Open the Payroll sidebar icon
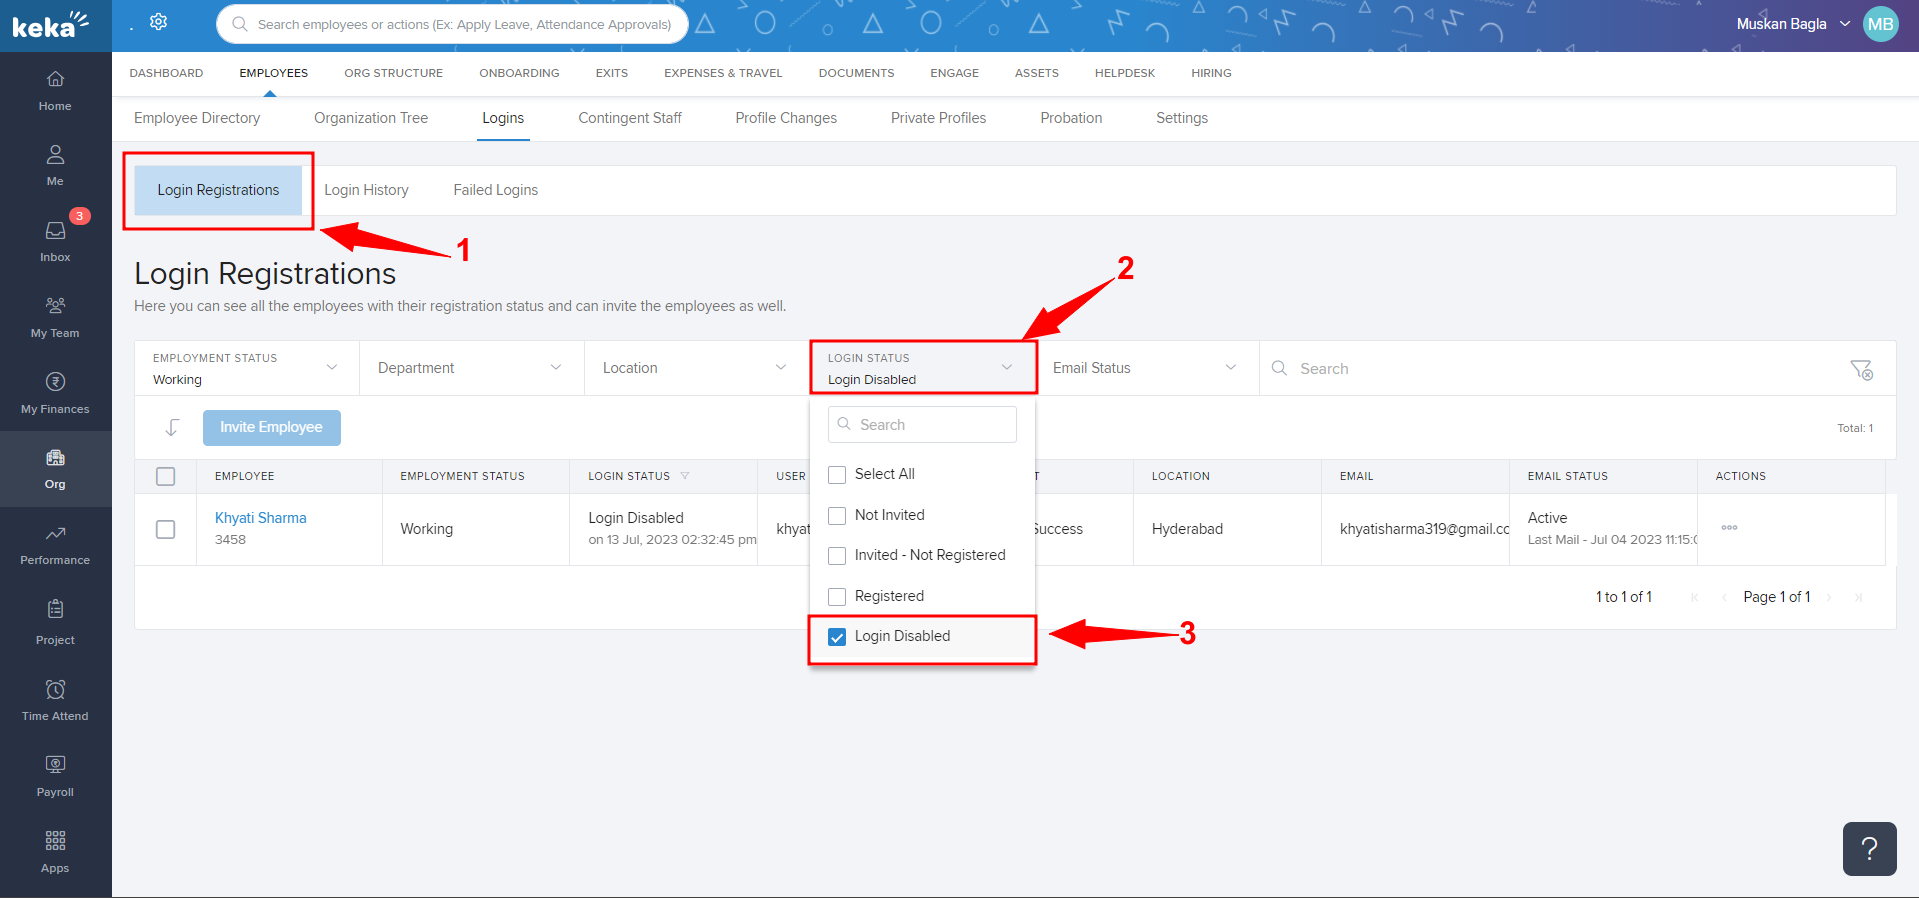 (x=55, y=776)
